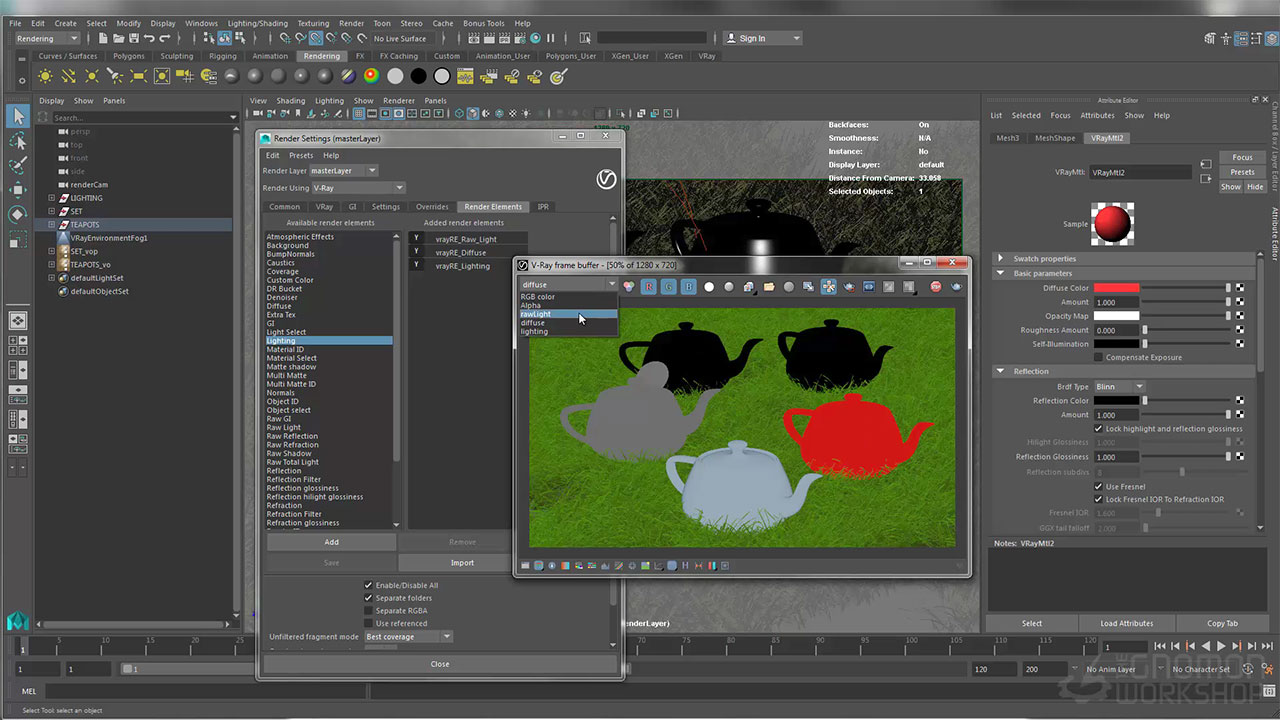Toggle red channel in V-Ray frame buffer
Viewport: 1280px width, 720px height.
click(x=648, y=287)
